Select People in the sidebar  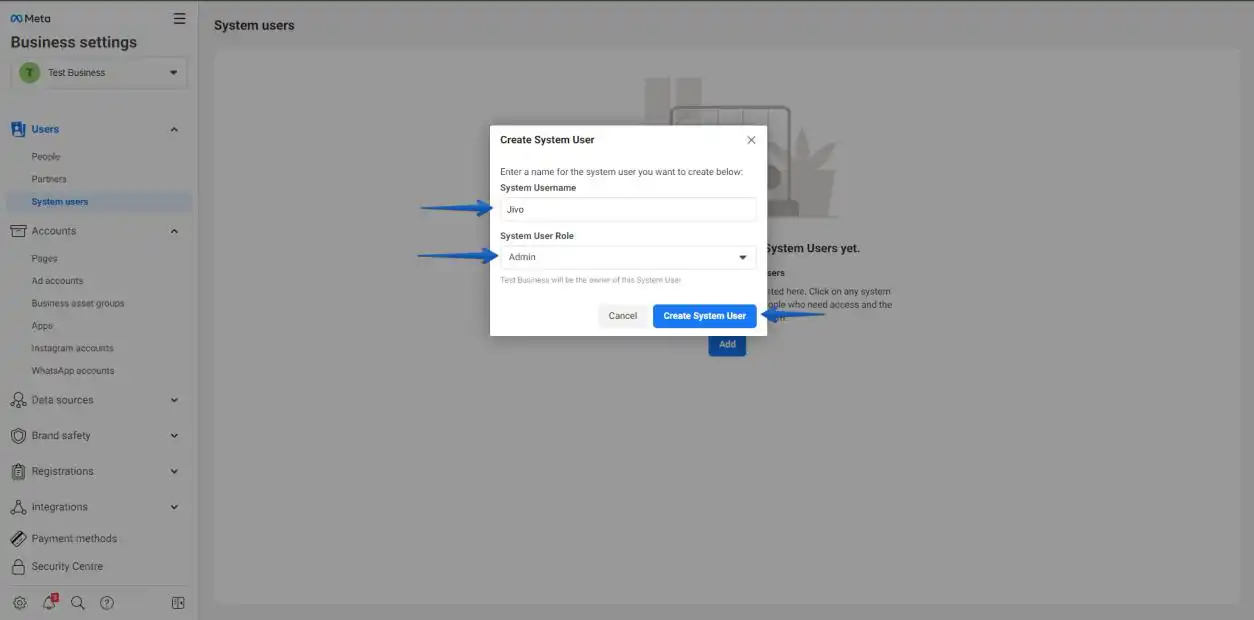46,157
